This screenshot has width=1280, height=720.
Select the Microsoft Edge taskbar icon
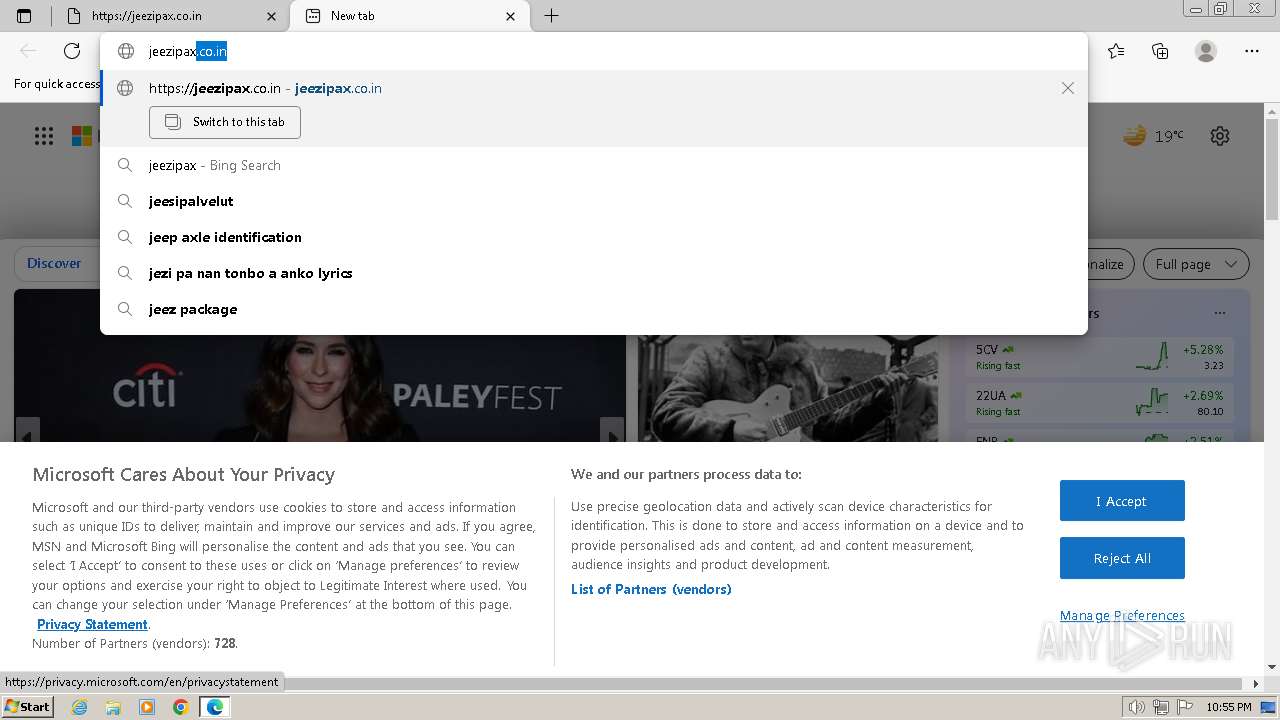[214, 707]
